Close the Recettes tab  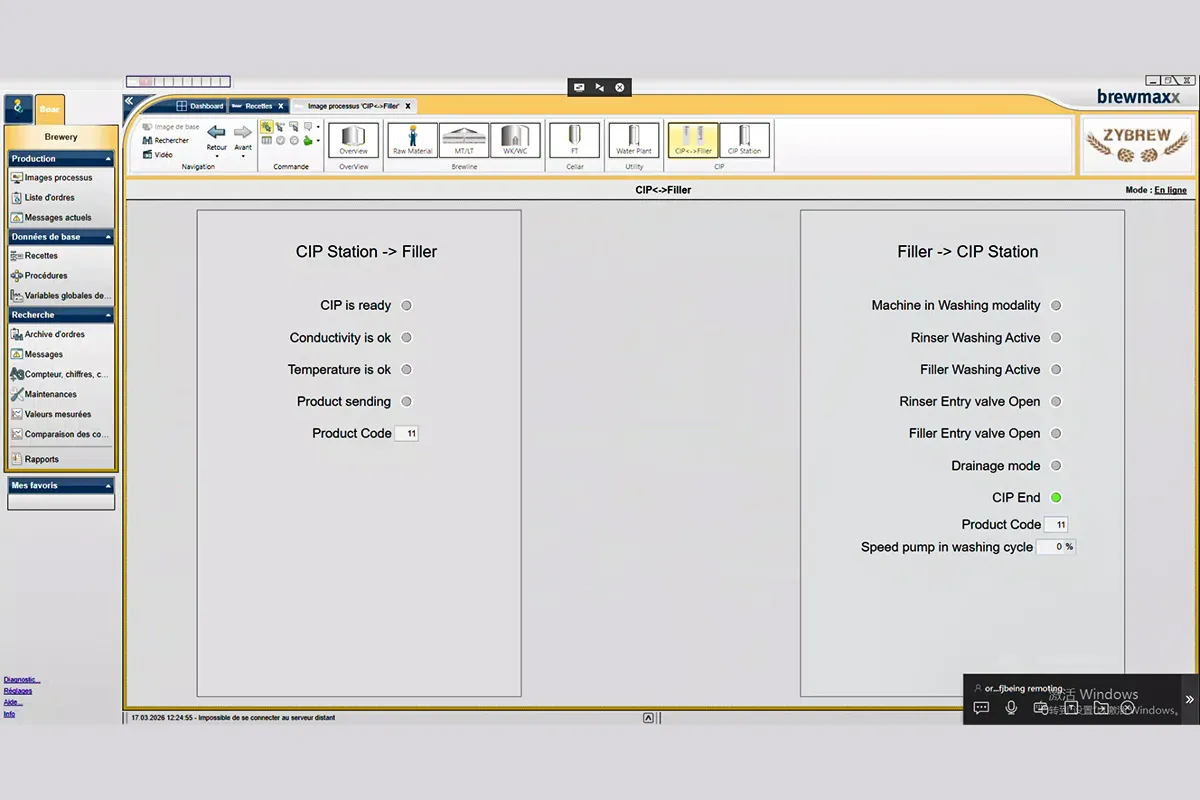pos(281,106)
